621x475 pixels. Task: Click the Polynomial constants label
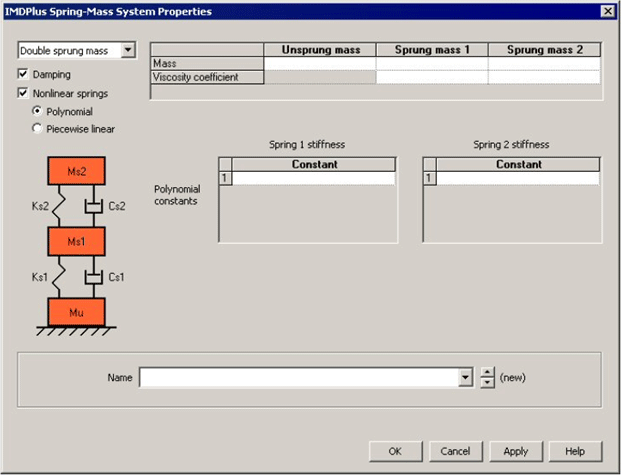177,195
